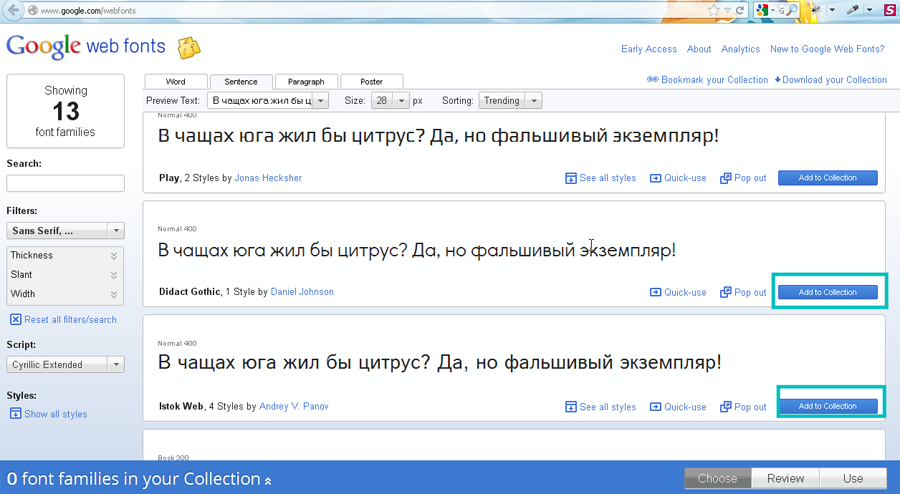Image resolution: width=900 pixels, height=494 pixels.
Task: Add Istok Web to Collection
Action: 828,406
